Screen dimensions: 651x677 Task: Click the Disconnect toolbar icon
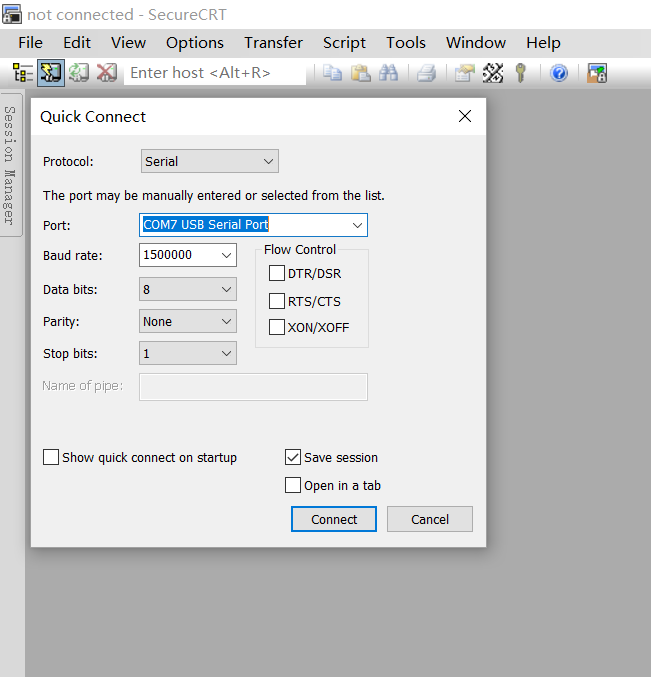[x=106, y=73]
